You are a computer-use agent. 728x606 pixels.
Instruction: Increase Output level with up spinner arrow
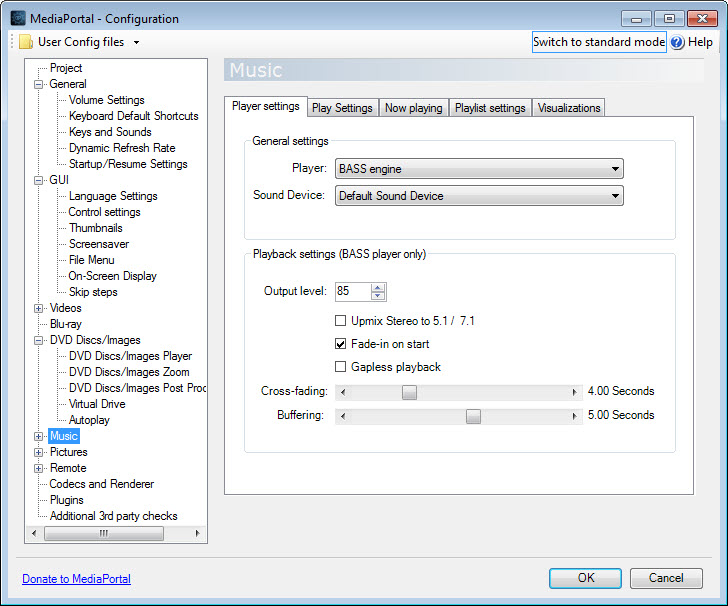[x=378, y=287]
